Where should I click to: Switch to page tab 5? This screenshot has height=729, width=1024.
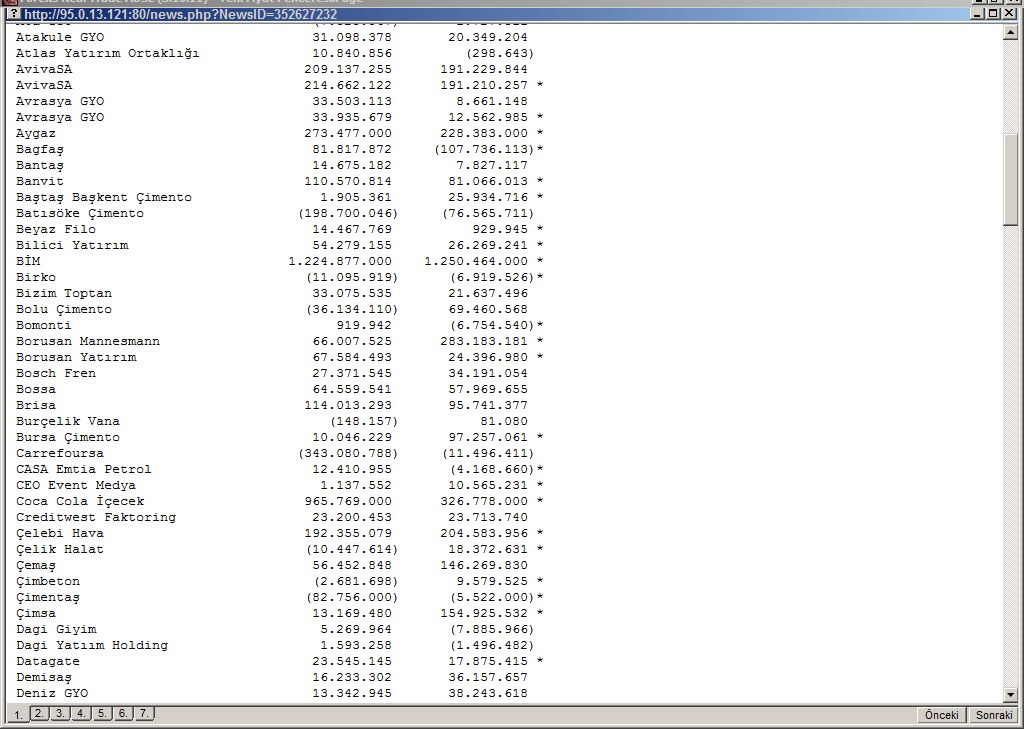pyautogui.click(x=102, y=713)
